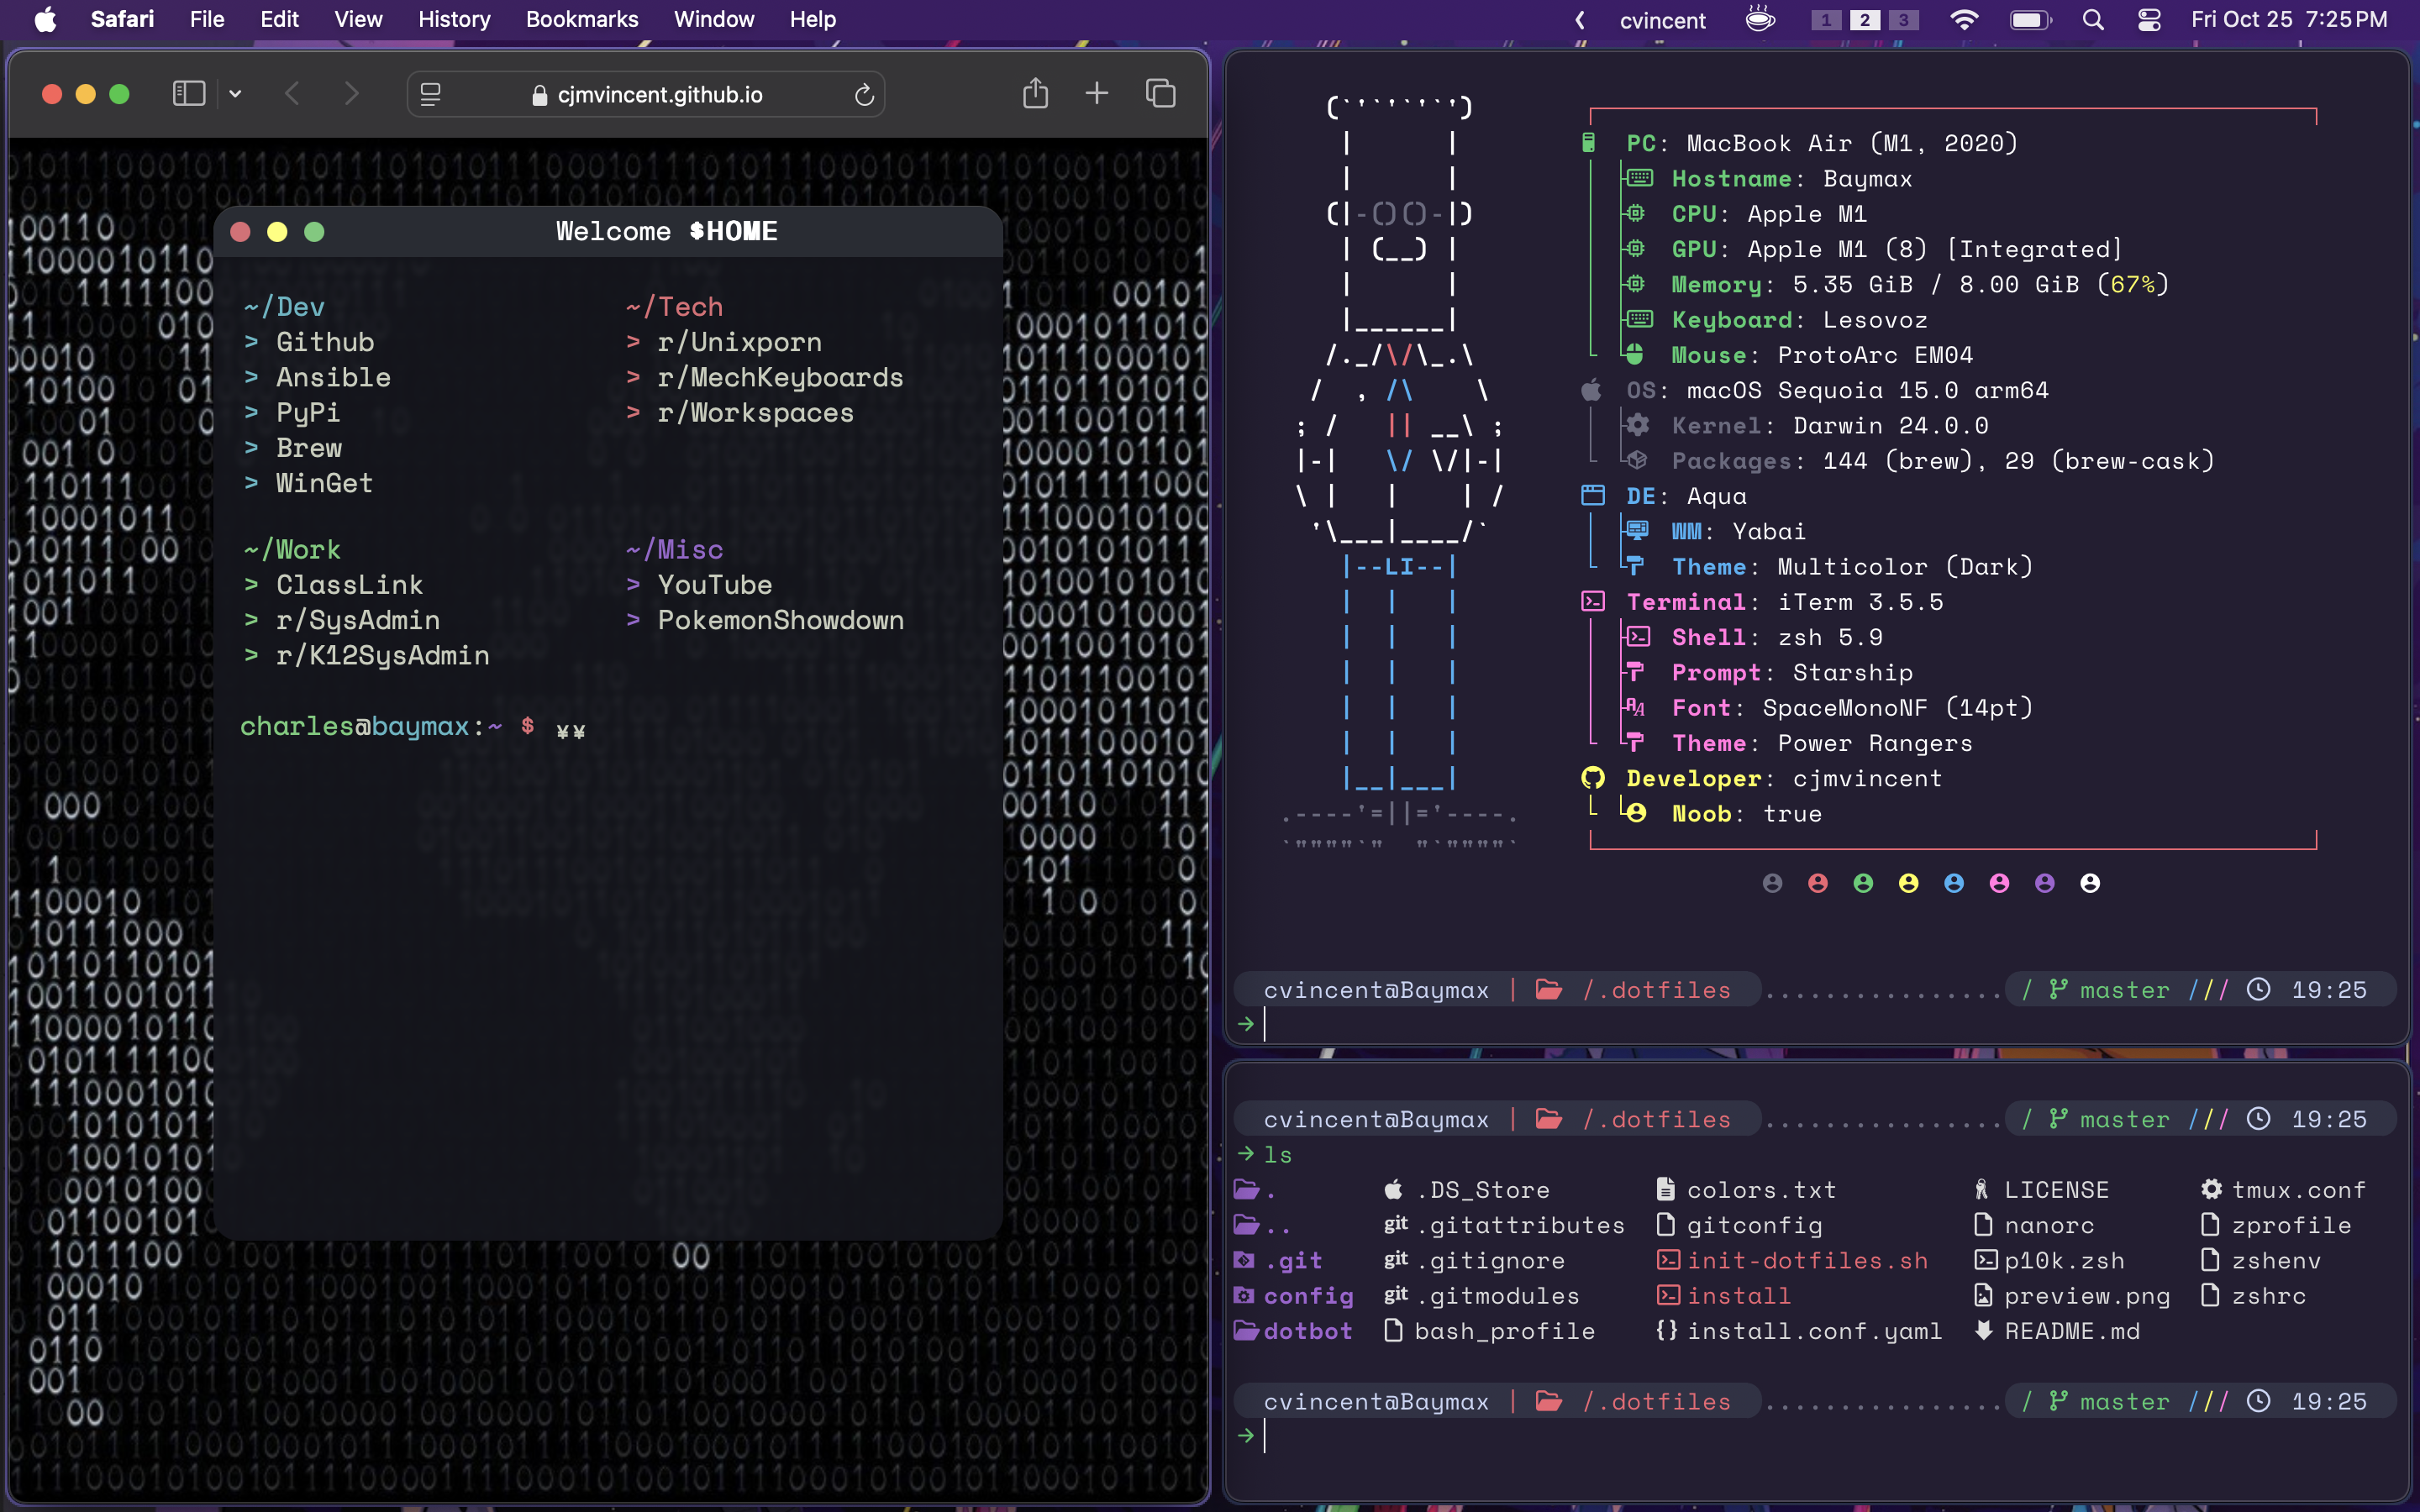Open Control Center from the menu bar
Image resolution: width=2420 pixels, height=1512 pixels.
pyautogui.click(x=2149, y=20)
